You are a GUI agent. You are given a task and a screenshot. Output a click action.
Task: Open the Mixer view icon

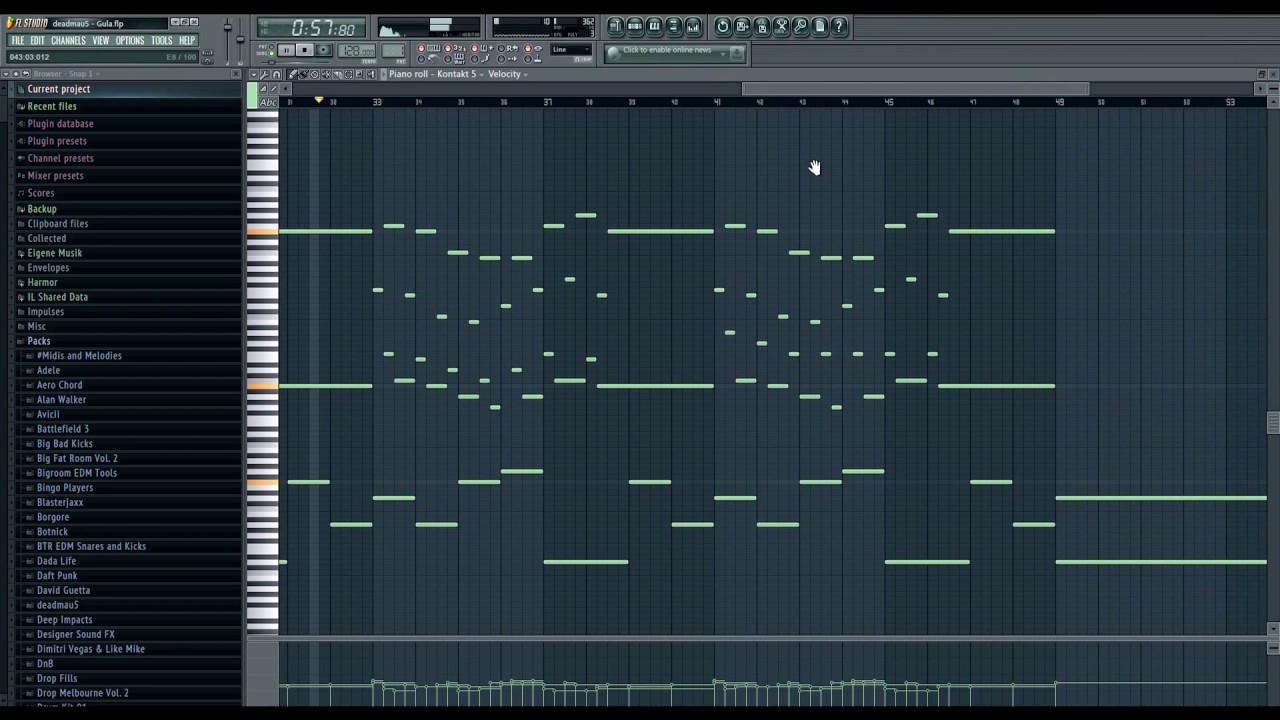[693, 26]
